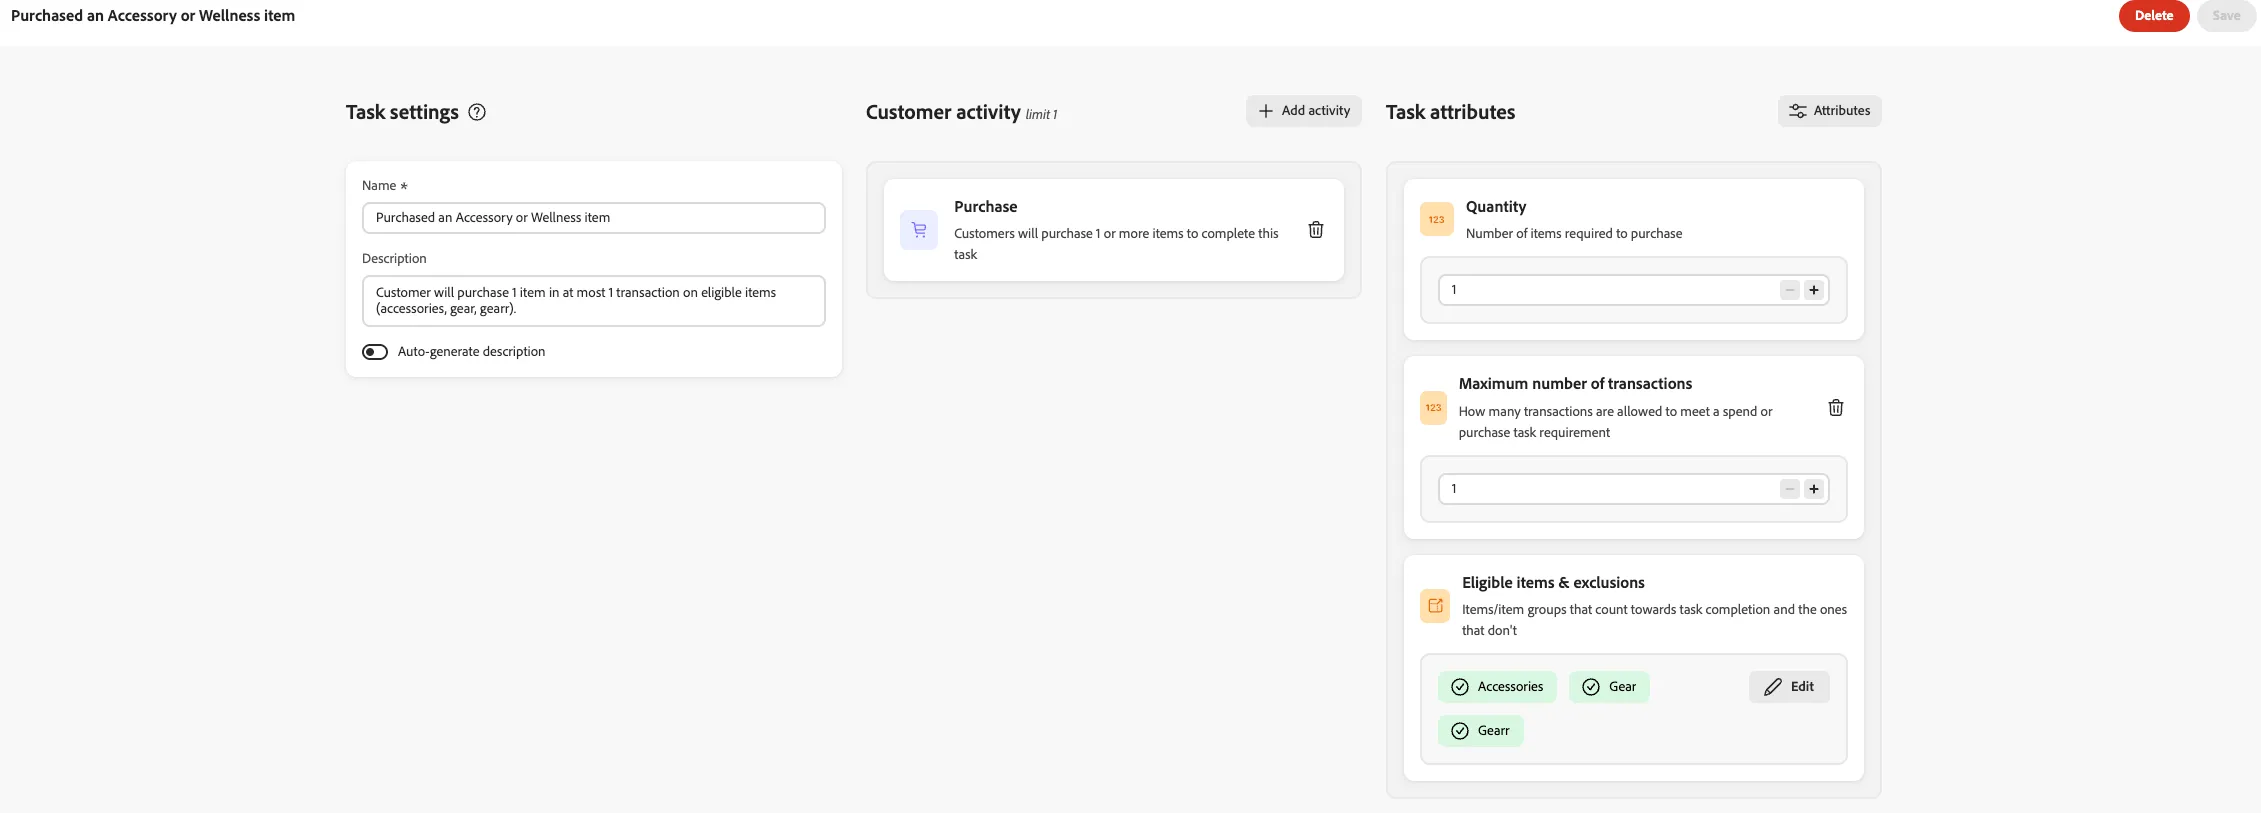Increase Maximum number of transactions with plus
This screenshot has width=2261, height=813.
[x=1814, y=489]
